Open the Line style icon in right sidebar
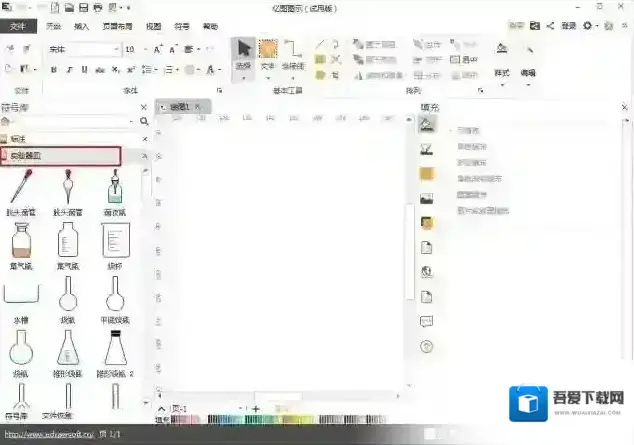The image size is (634, 445). pyautogui.click(x=426, y=150)
